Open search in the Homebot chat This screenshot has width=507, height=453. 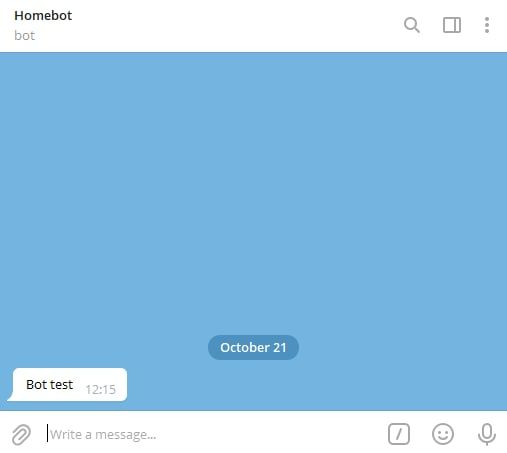pyautogui.click(x=412, y=25)
